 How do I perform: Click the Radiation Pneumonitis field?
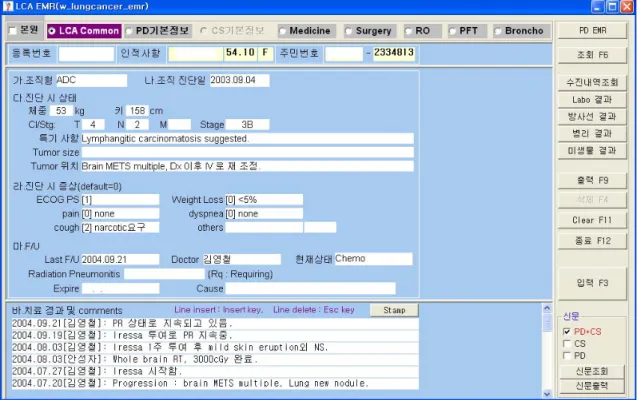[x=164, y=274]
